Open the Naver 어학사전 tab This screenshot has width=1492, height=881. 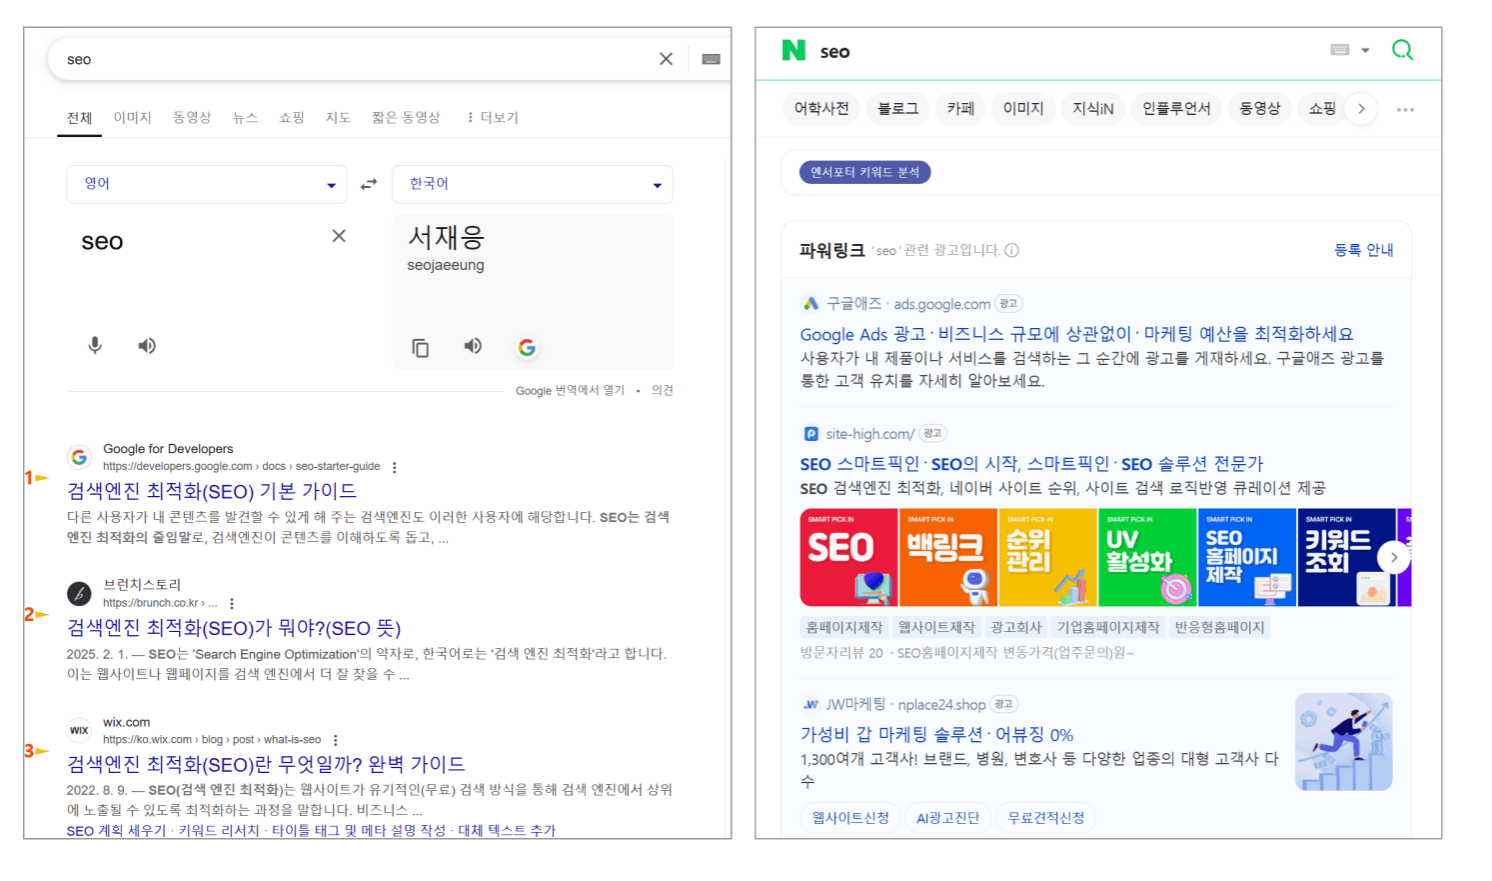point(821,109)
